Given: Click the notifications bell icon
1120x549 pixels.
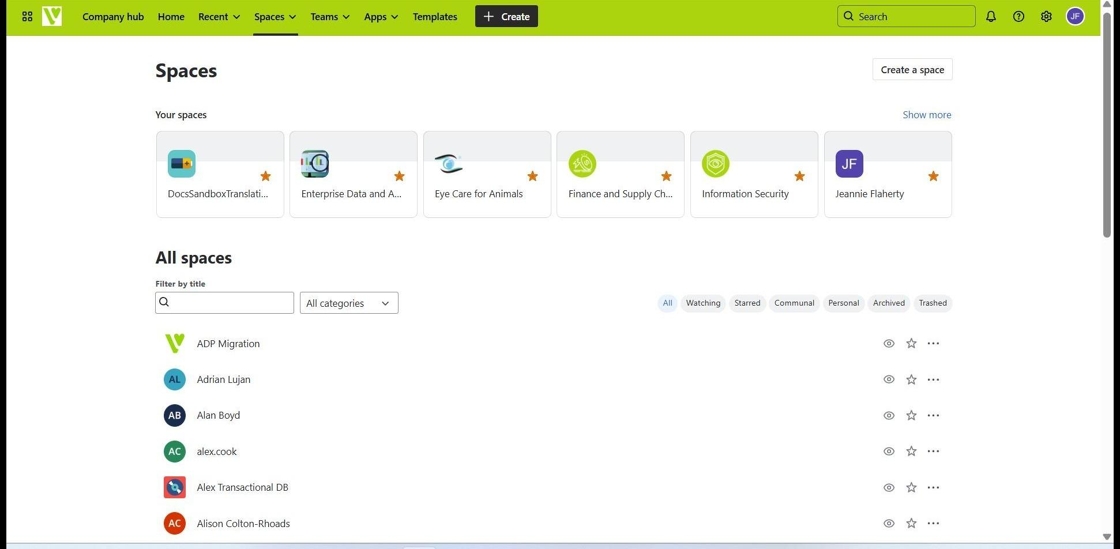Looking at the screenshot, I should [991, 17].
